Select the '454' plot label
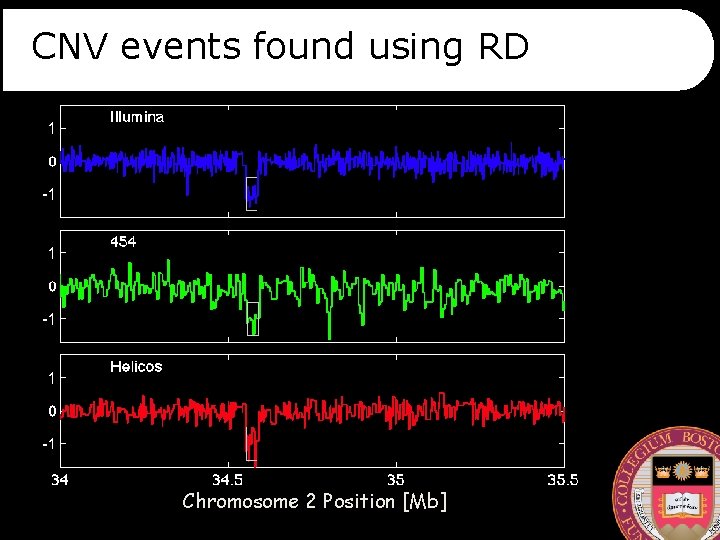Screen dimensions: 720x540 point(123,242)
